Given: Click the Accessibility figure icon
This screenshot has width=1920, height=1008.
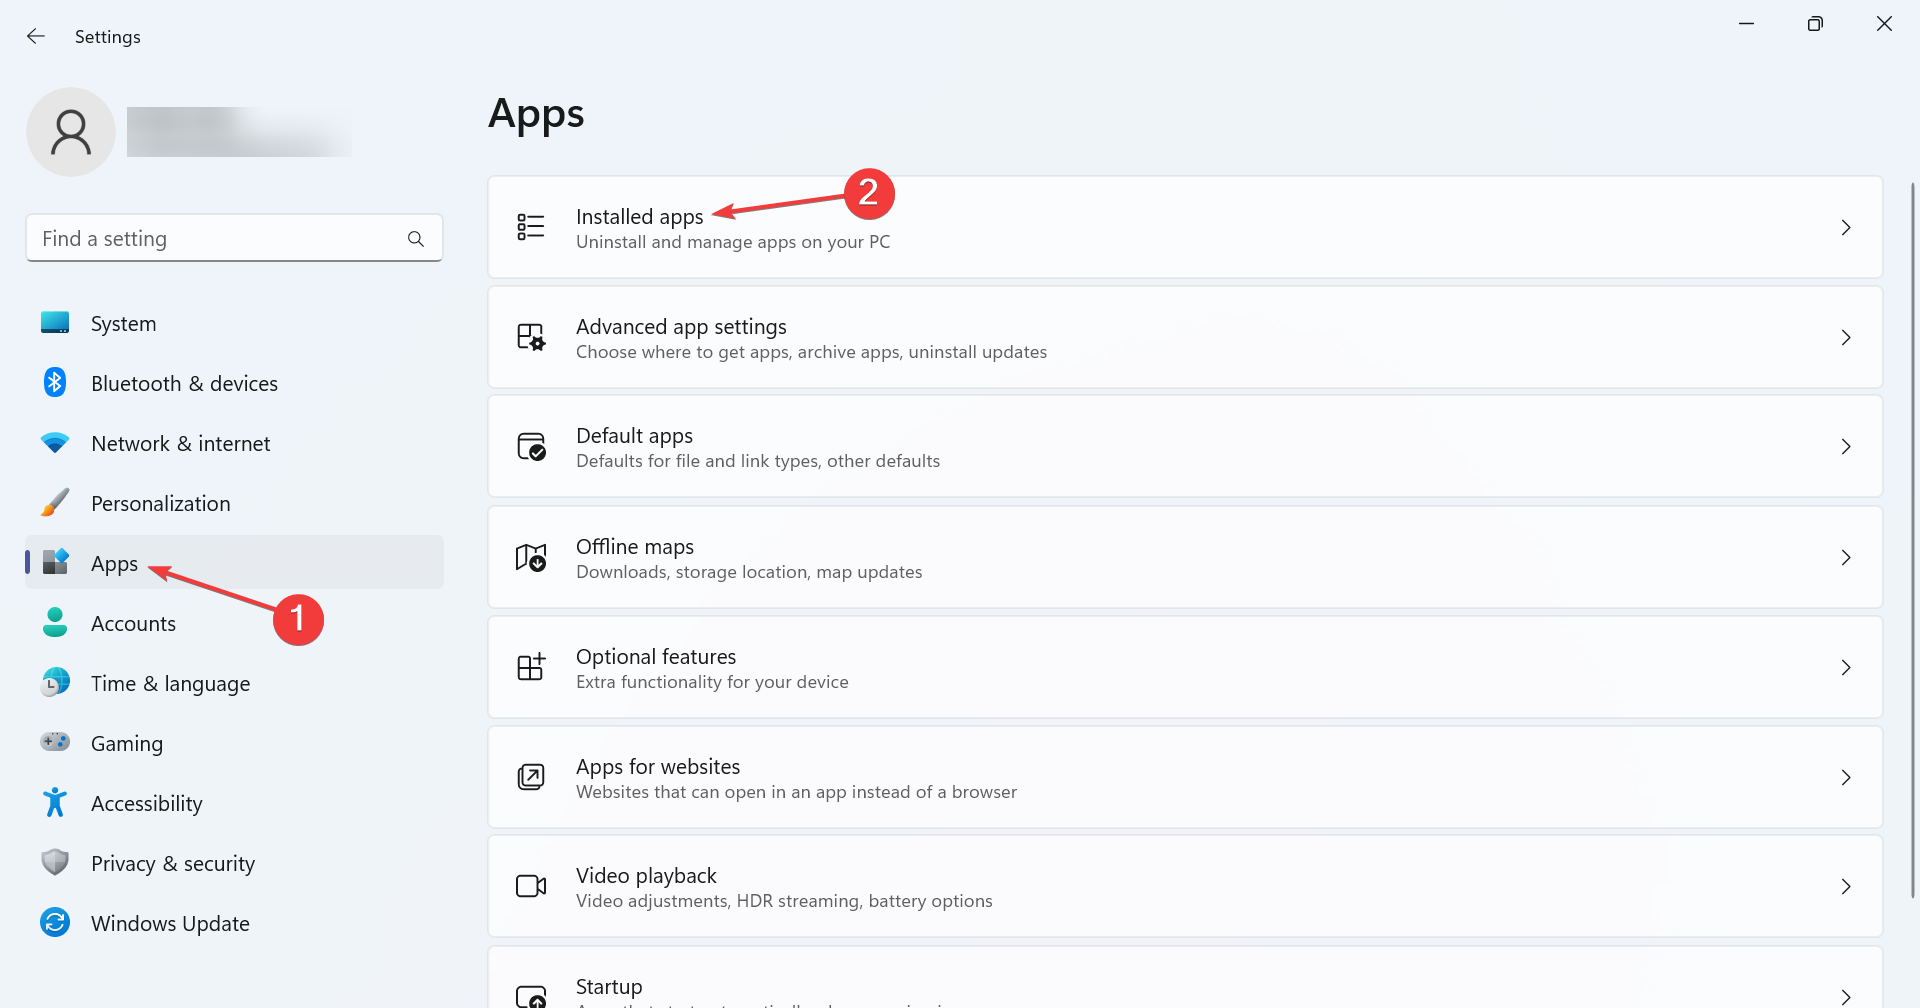Looking at the screenshot, I should (x=55, y=803).
